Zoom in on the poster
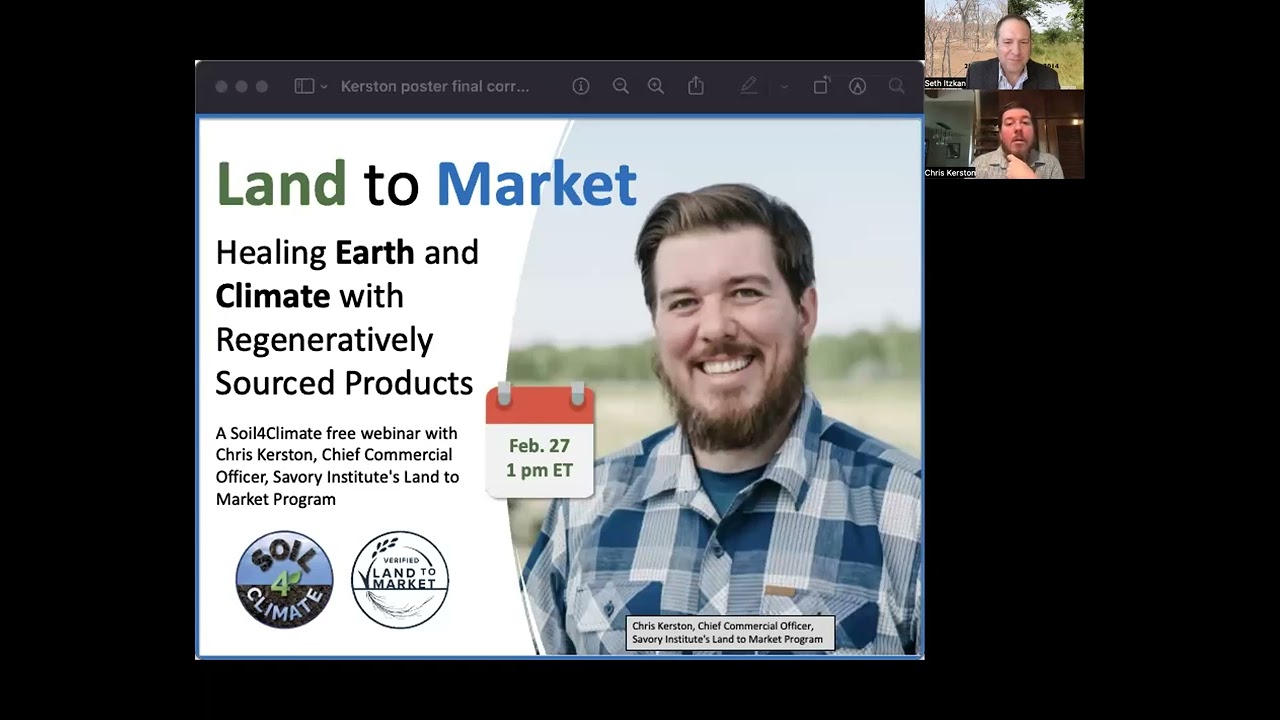This screenshot has height=720, width=1280. [656, 87]
